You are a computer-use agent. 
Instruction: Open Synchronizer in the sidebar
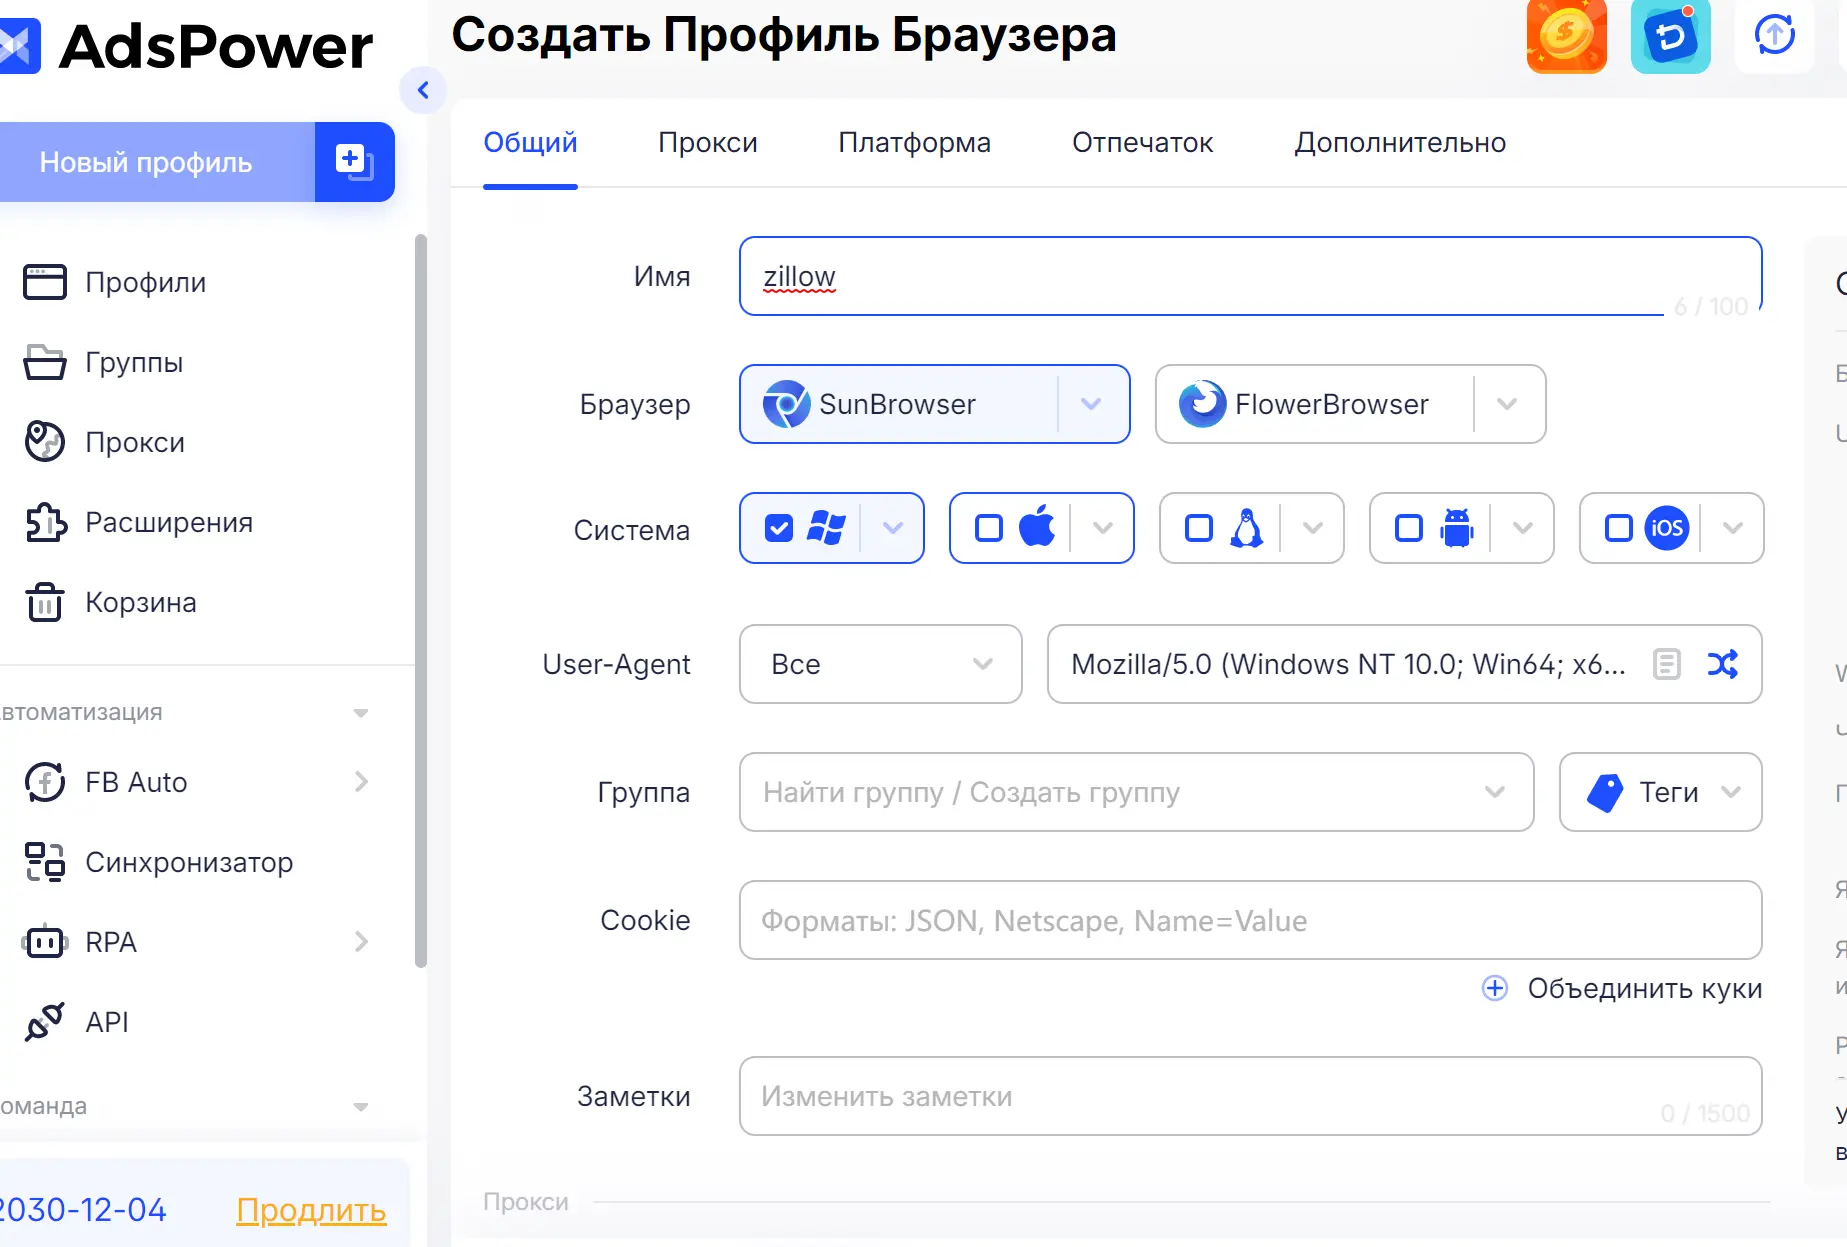[188, 862]
